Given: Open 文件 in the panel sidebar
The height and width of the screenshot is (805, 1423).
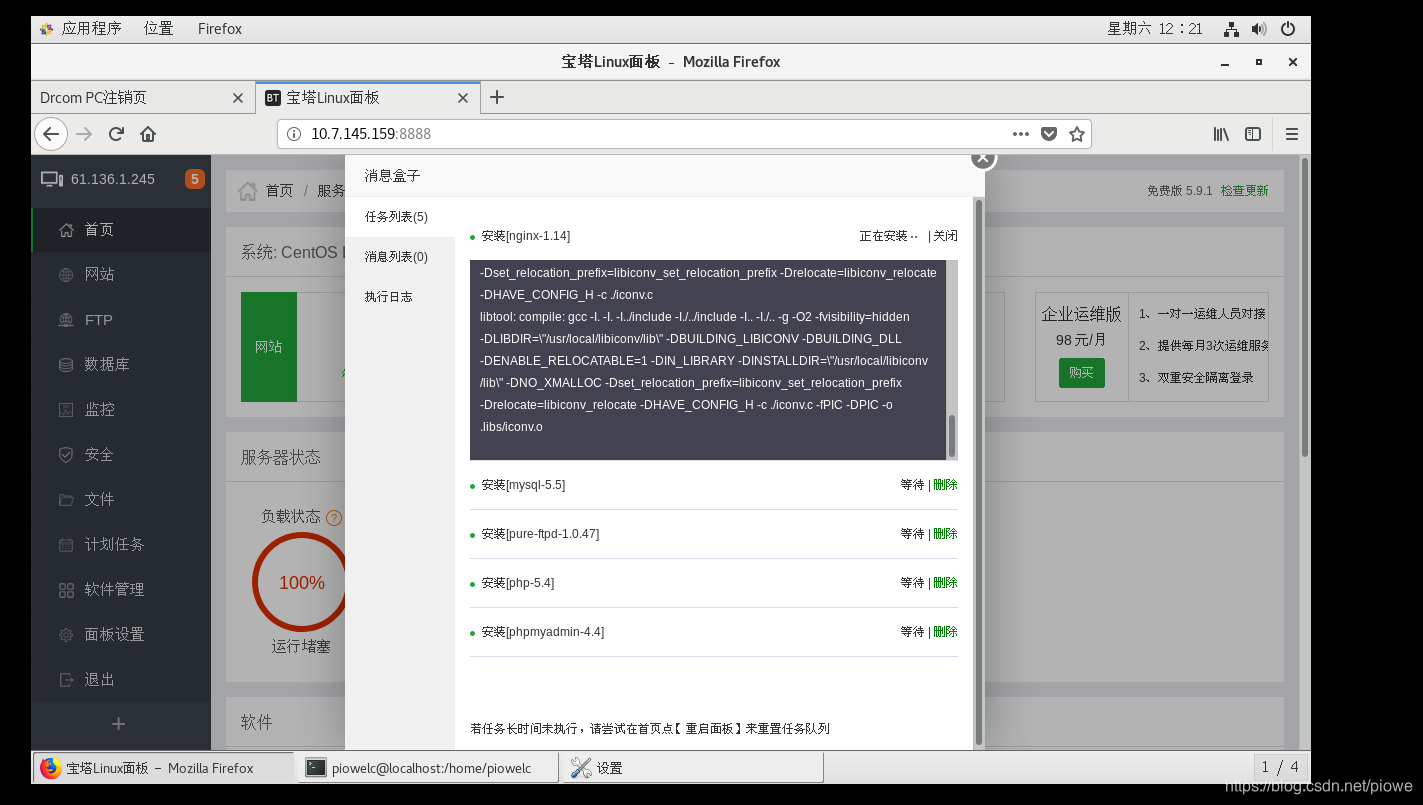Looking at the screenshot, I should point(121,500).
